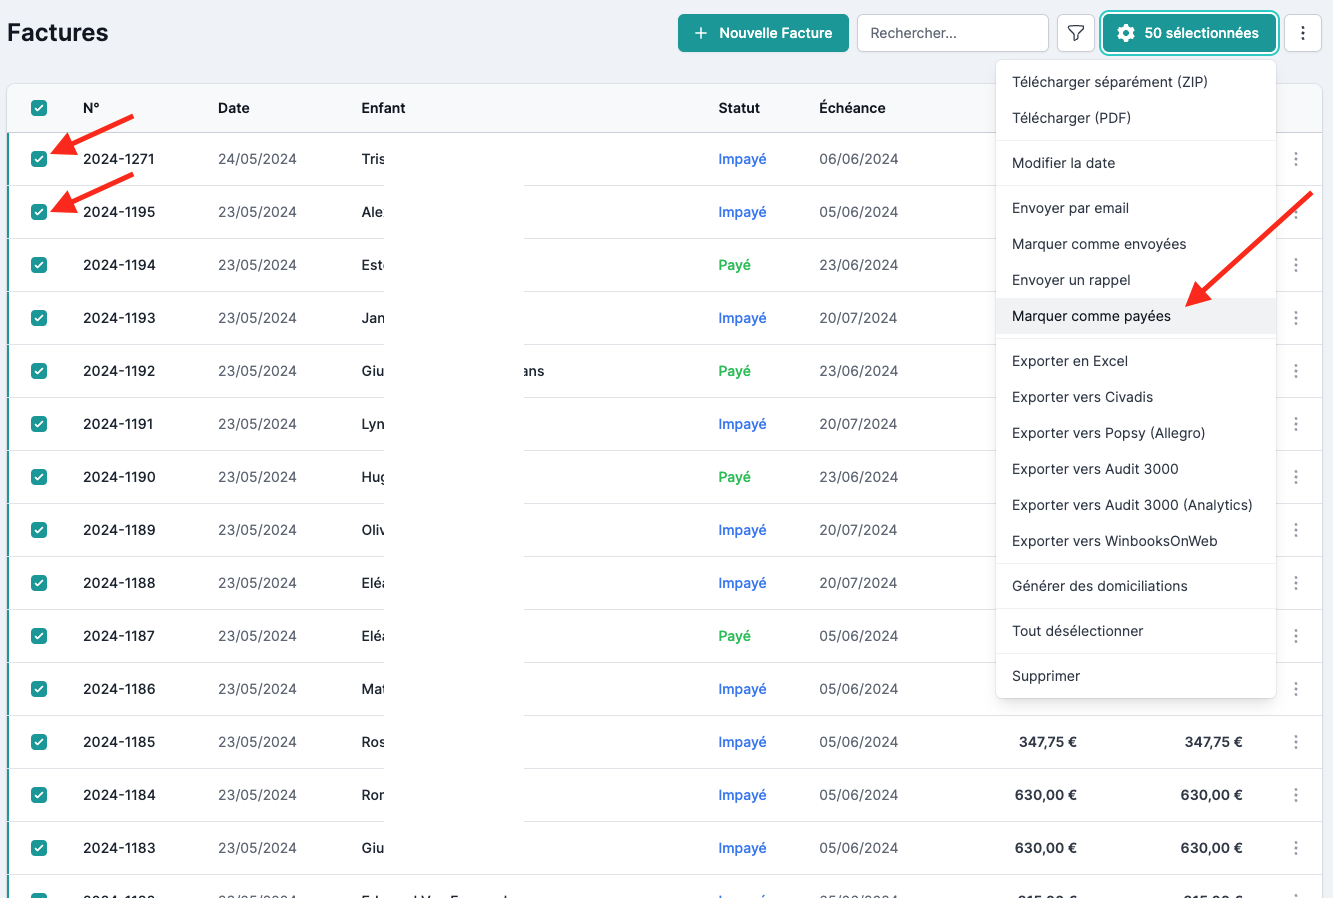Click the filter funnel icon

tap(1075, 33)
